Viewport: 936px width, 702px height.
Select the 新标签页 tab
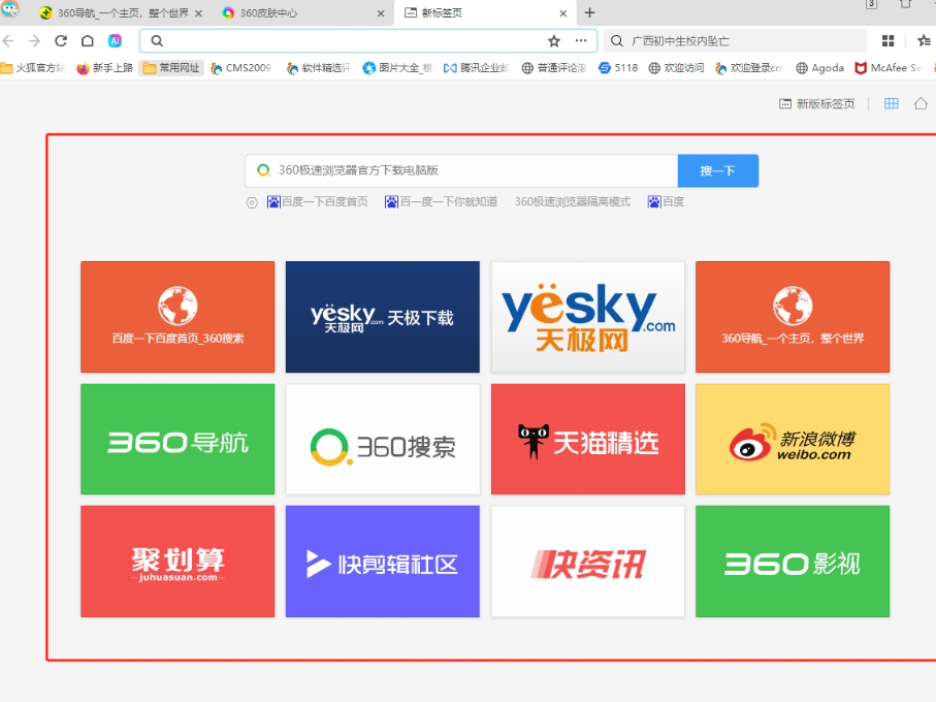click(484, 13)
